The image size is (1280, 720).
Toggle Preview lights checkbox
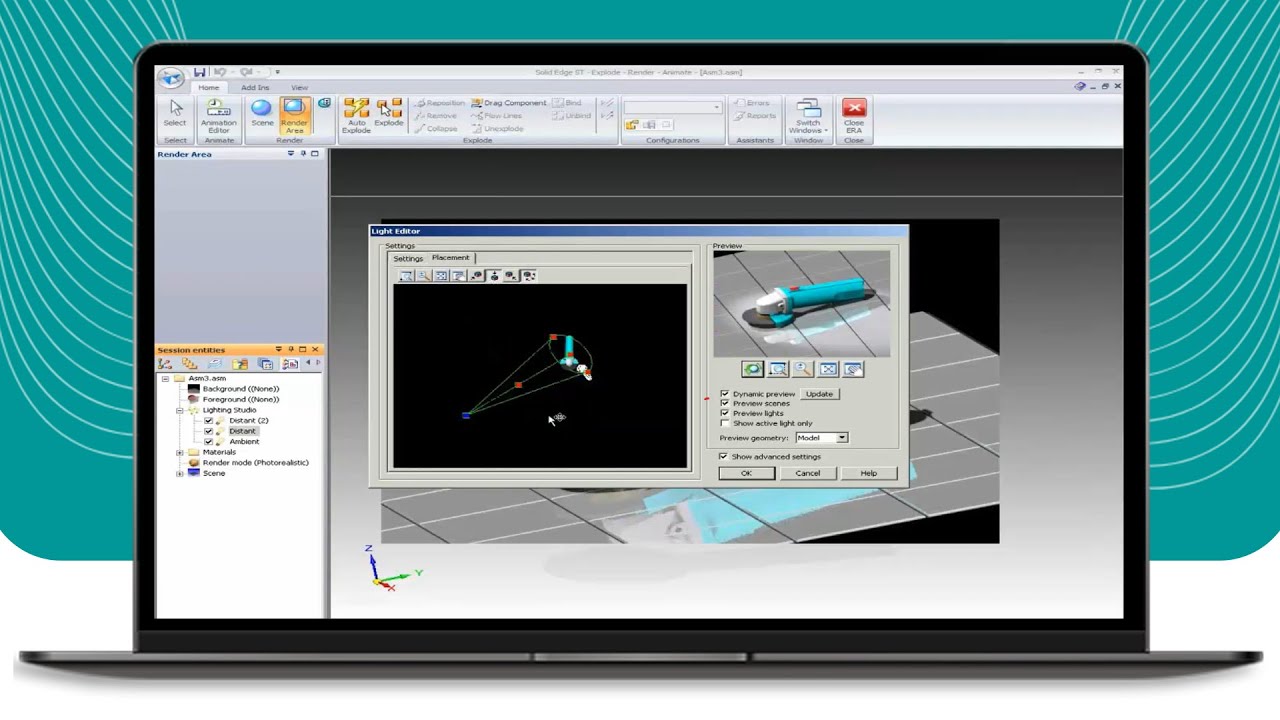click(725, 413)
